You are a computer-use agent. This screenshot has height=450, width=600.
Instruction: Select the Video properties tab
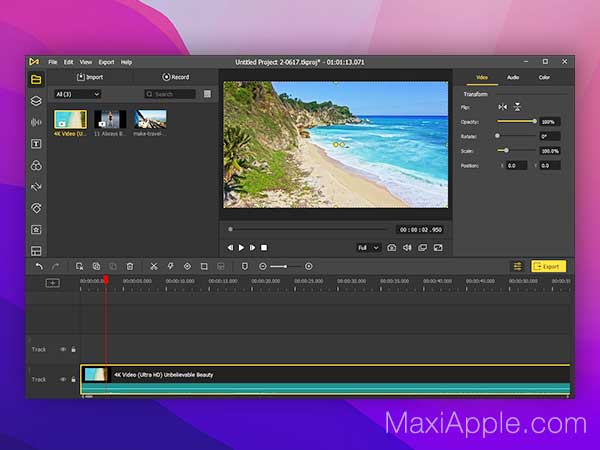coord(482,77)
